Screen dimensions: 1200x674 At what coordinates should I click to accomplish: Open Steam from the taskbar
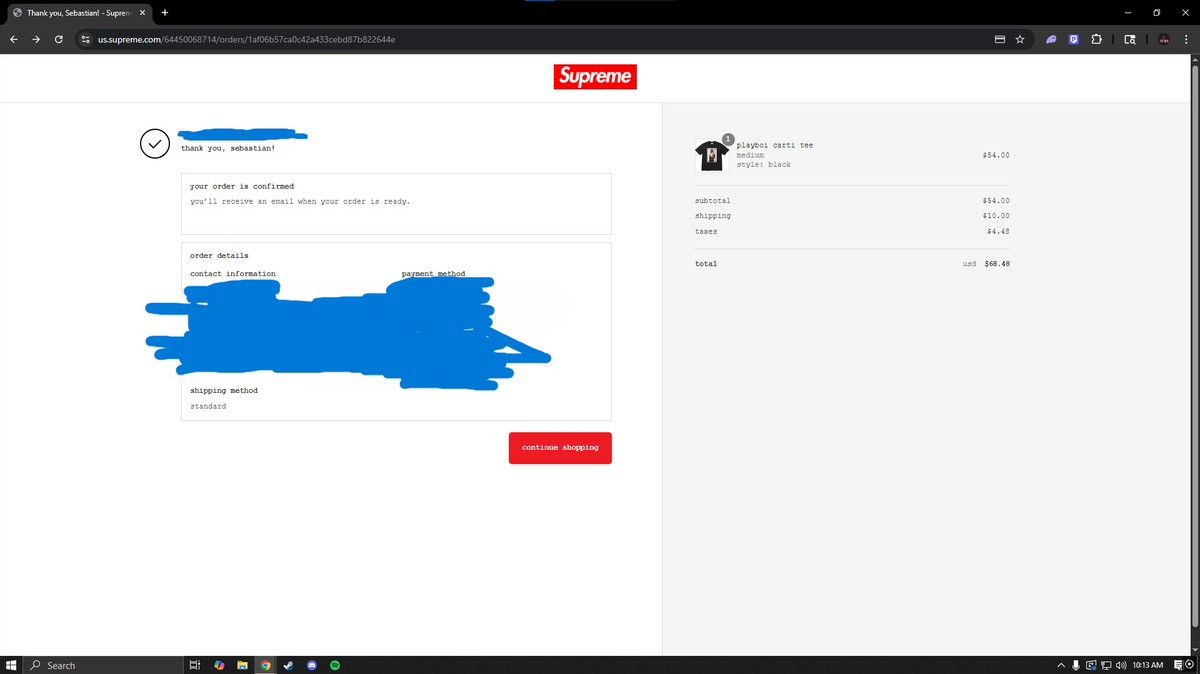point(289,665)
